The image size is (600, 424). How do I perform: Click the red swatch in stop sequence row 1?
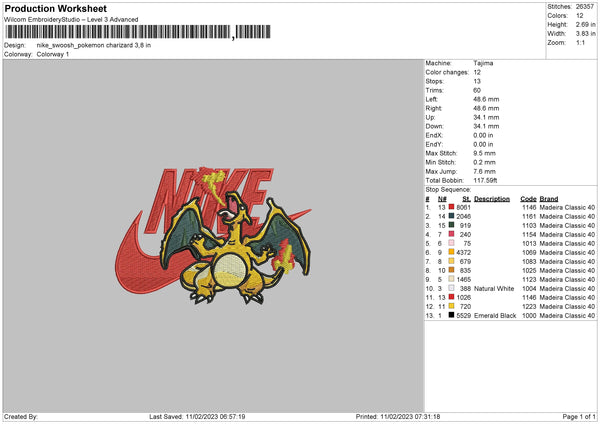point(451,207)
